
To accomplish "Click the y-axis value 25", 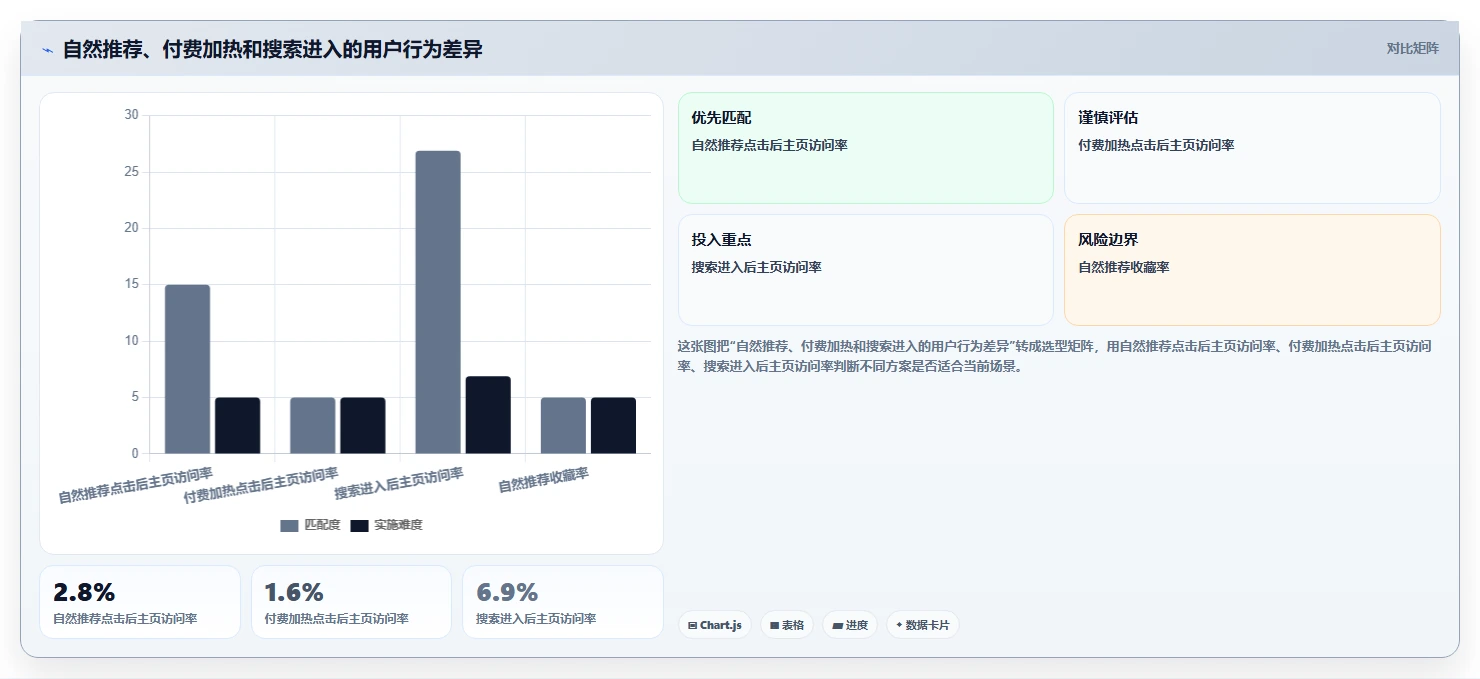I will tap(131, 172).
